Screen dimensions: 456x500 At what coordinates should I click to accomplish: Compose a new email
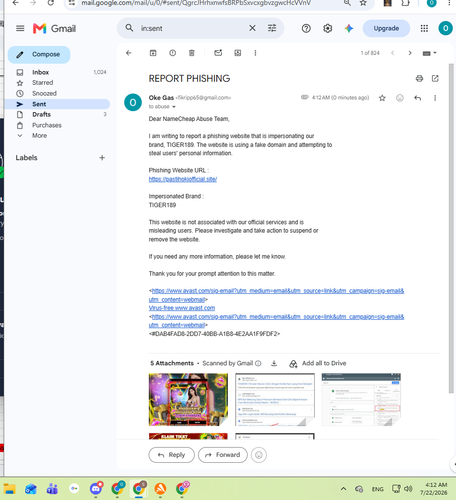click(39, 55)
